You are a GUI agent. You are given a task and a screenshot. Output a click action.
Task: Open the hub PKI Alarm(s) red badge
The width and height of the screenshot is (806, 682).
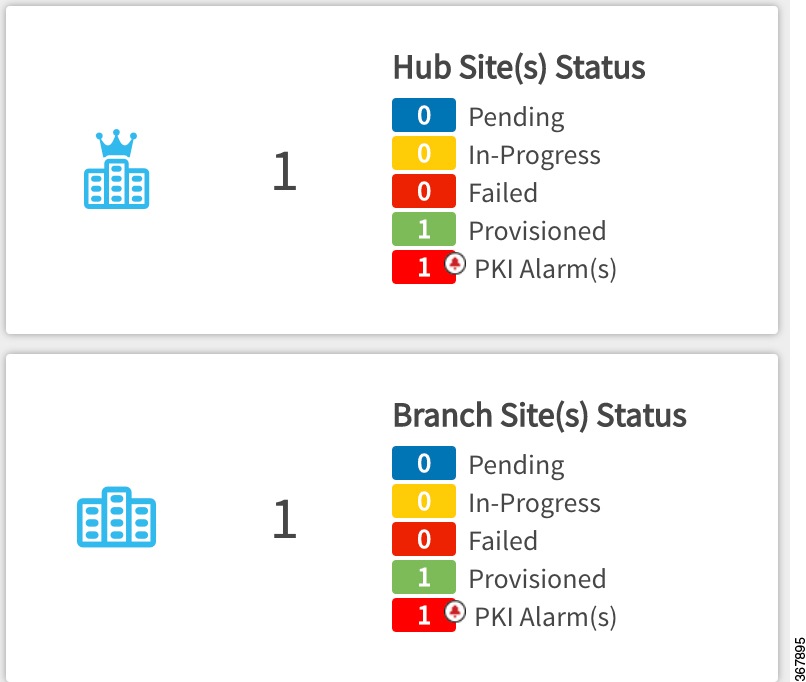(x=424, y=267)
